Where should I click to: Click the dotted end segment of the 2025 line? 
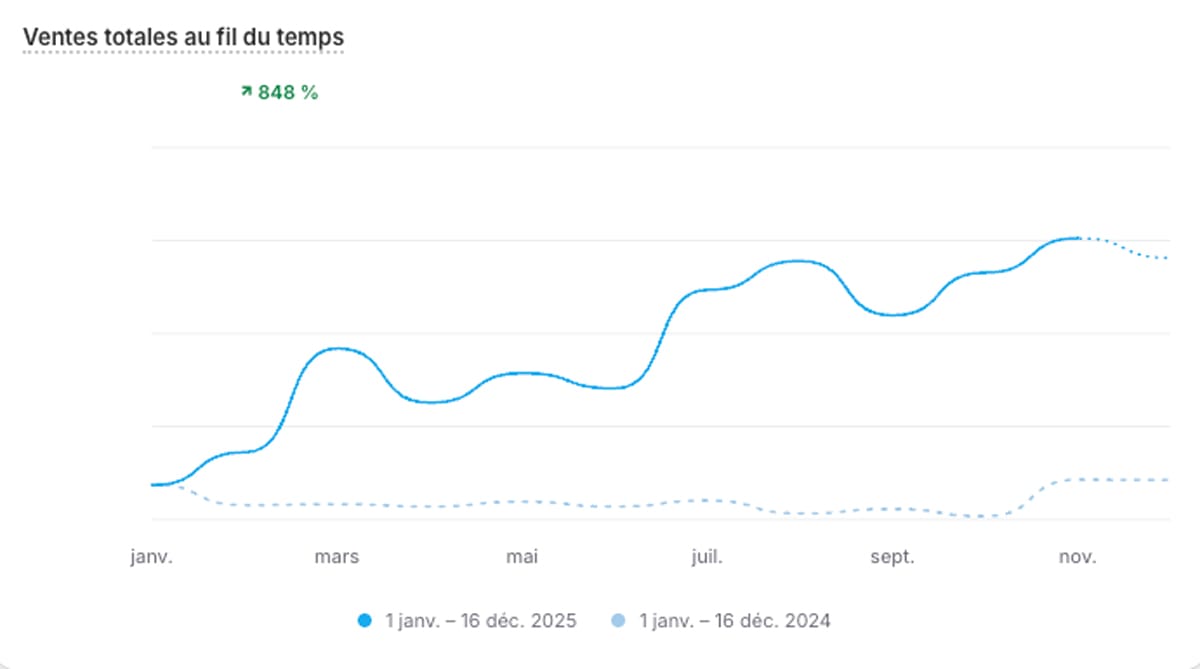[1130, 251]
